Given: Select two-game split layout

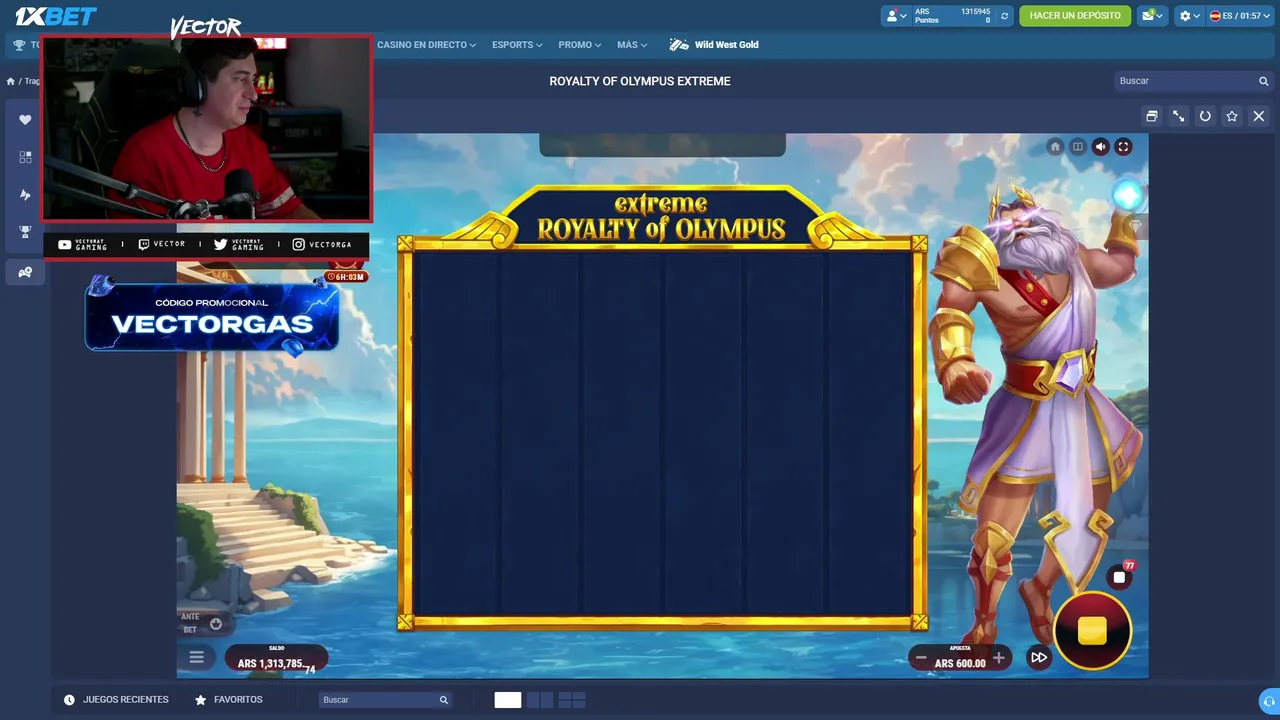Looking at the screenshot, I should [x=540, y=700].
